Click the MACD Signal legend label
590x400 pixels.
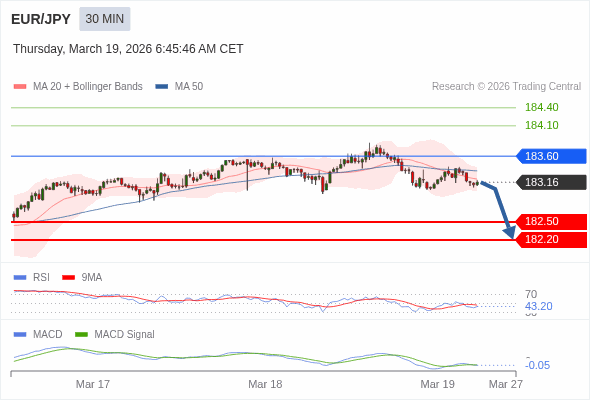point(125,335)
